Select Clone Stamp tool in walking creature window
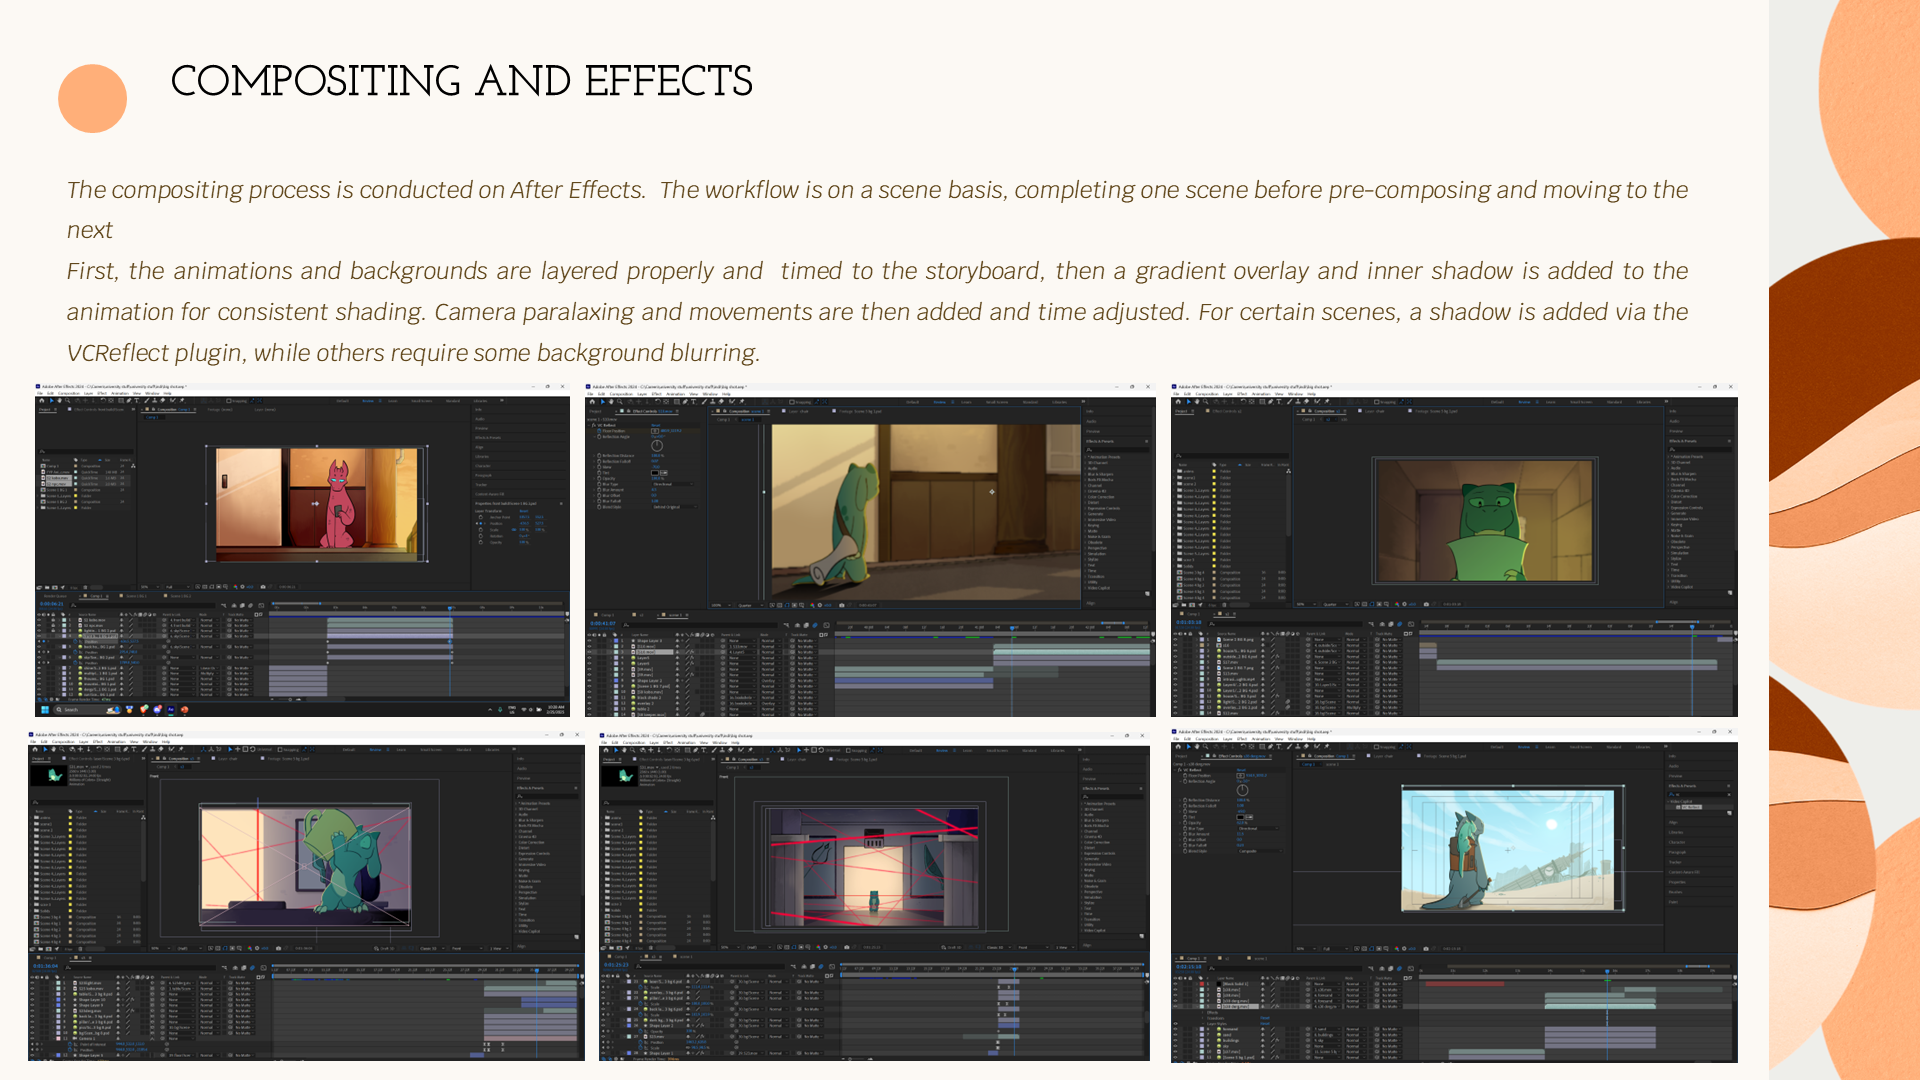This screenshot has height=1080, width=1920. point(713,402)
